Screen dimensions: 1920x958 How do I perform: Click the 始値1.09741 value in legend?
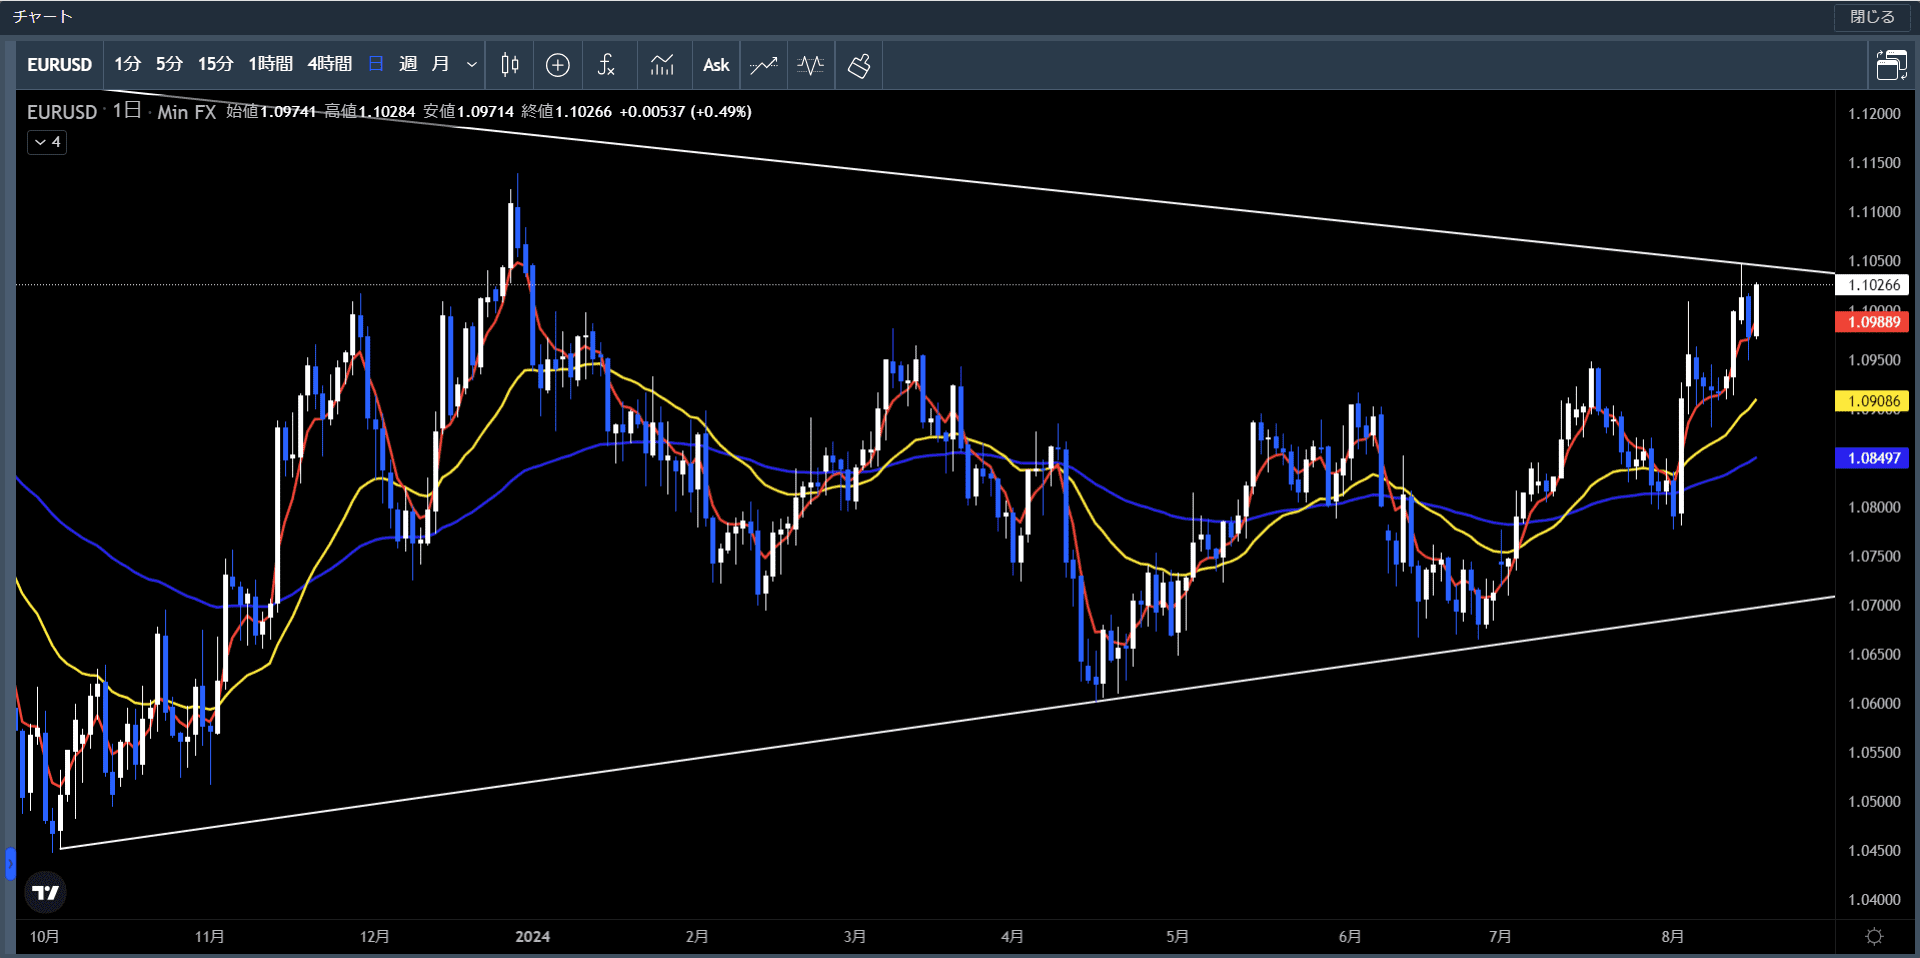click(271, 112)
